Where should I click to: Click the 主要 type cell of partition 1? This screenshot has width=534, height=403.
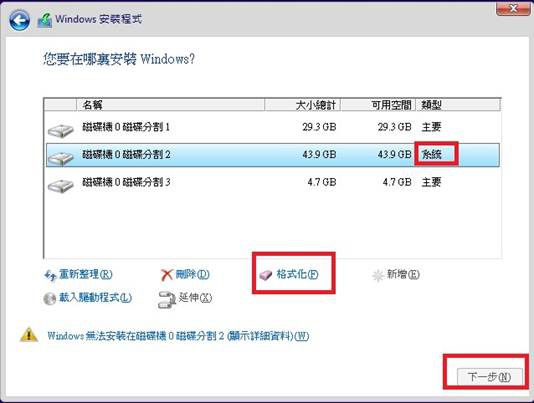431,127
